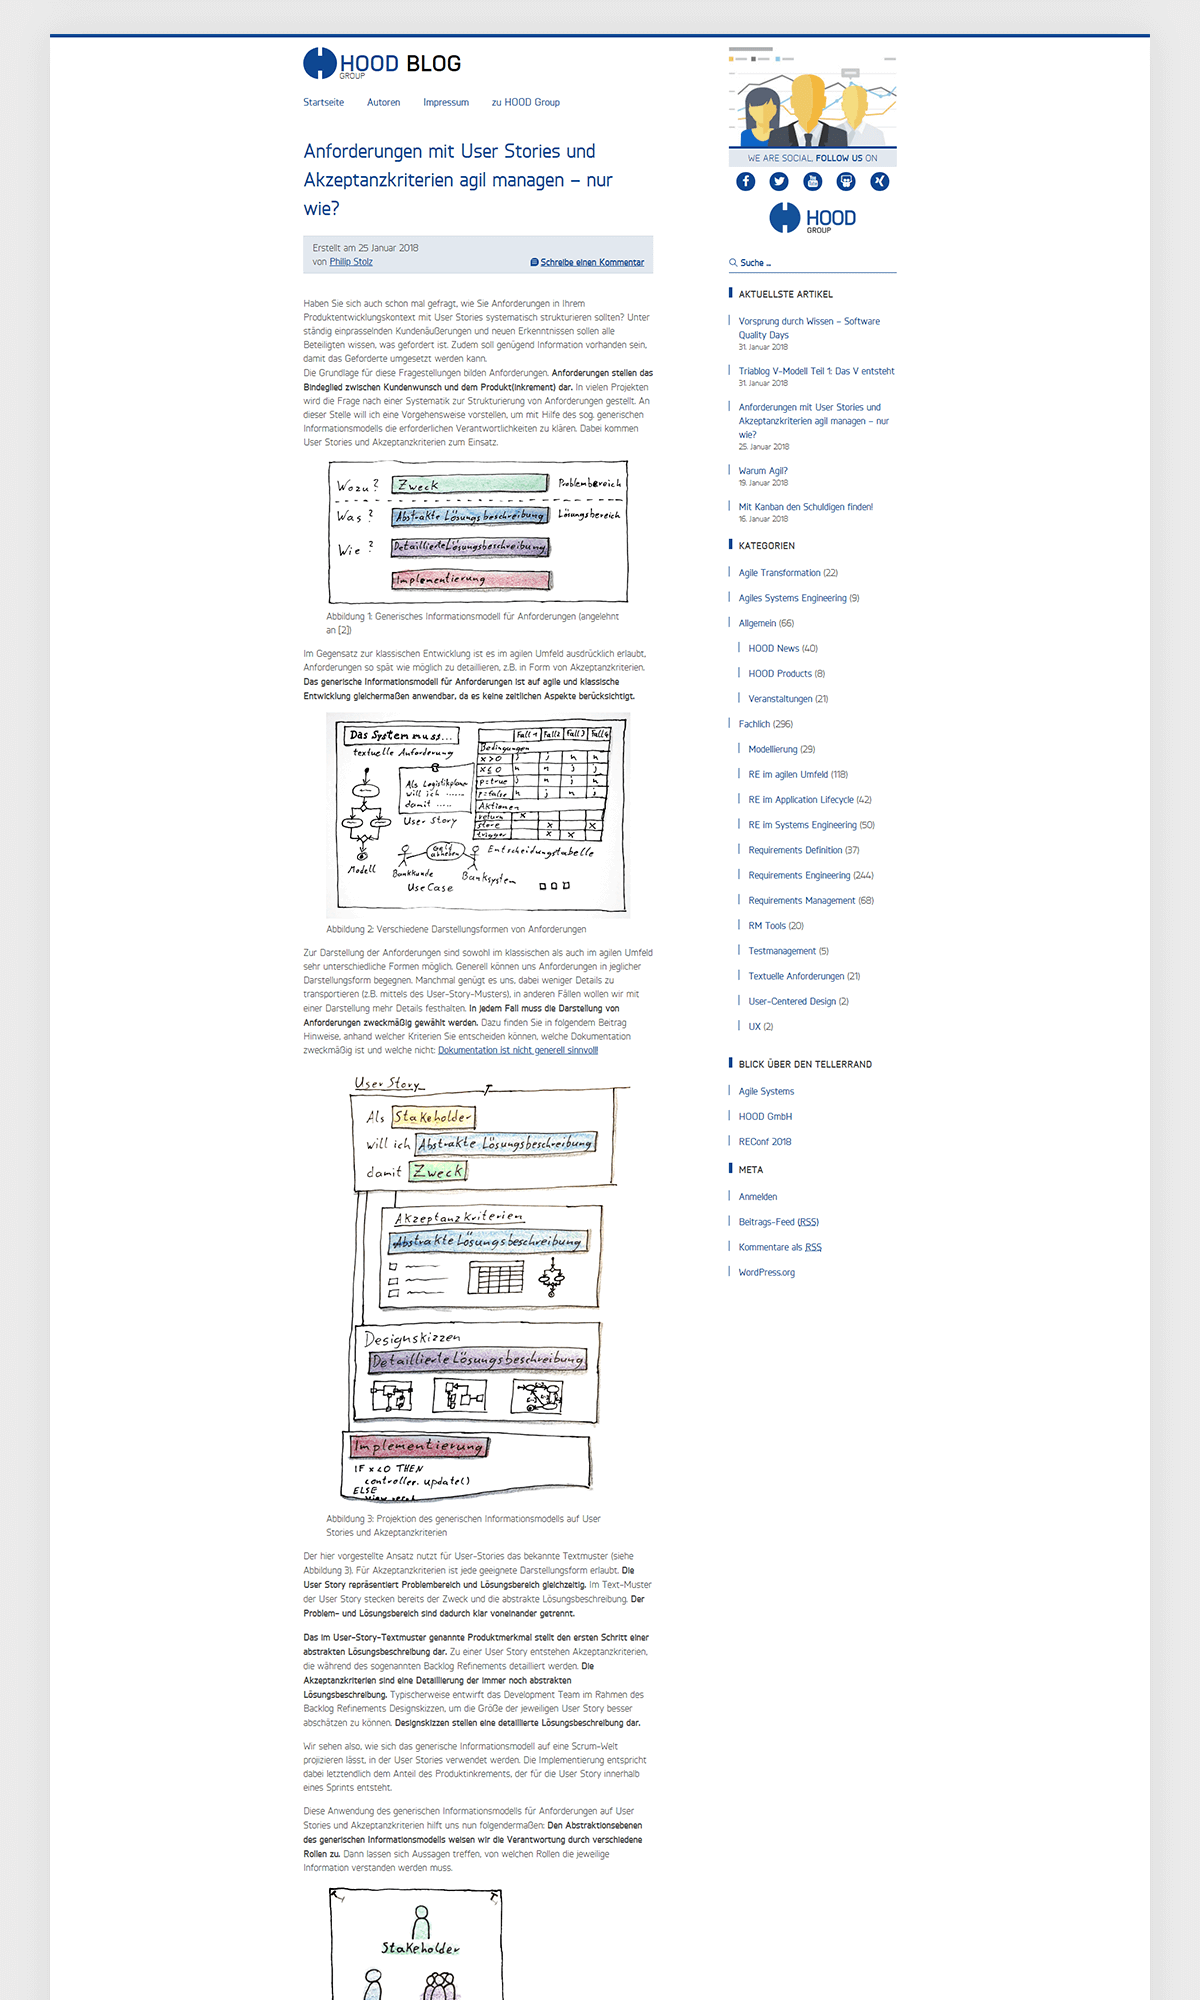This screenshot has height=2000, width=1200.
Task: Click the HOOD Group logo in the sidebar
Action: [x=813, y=218]
